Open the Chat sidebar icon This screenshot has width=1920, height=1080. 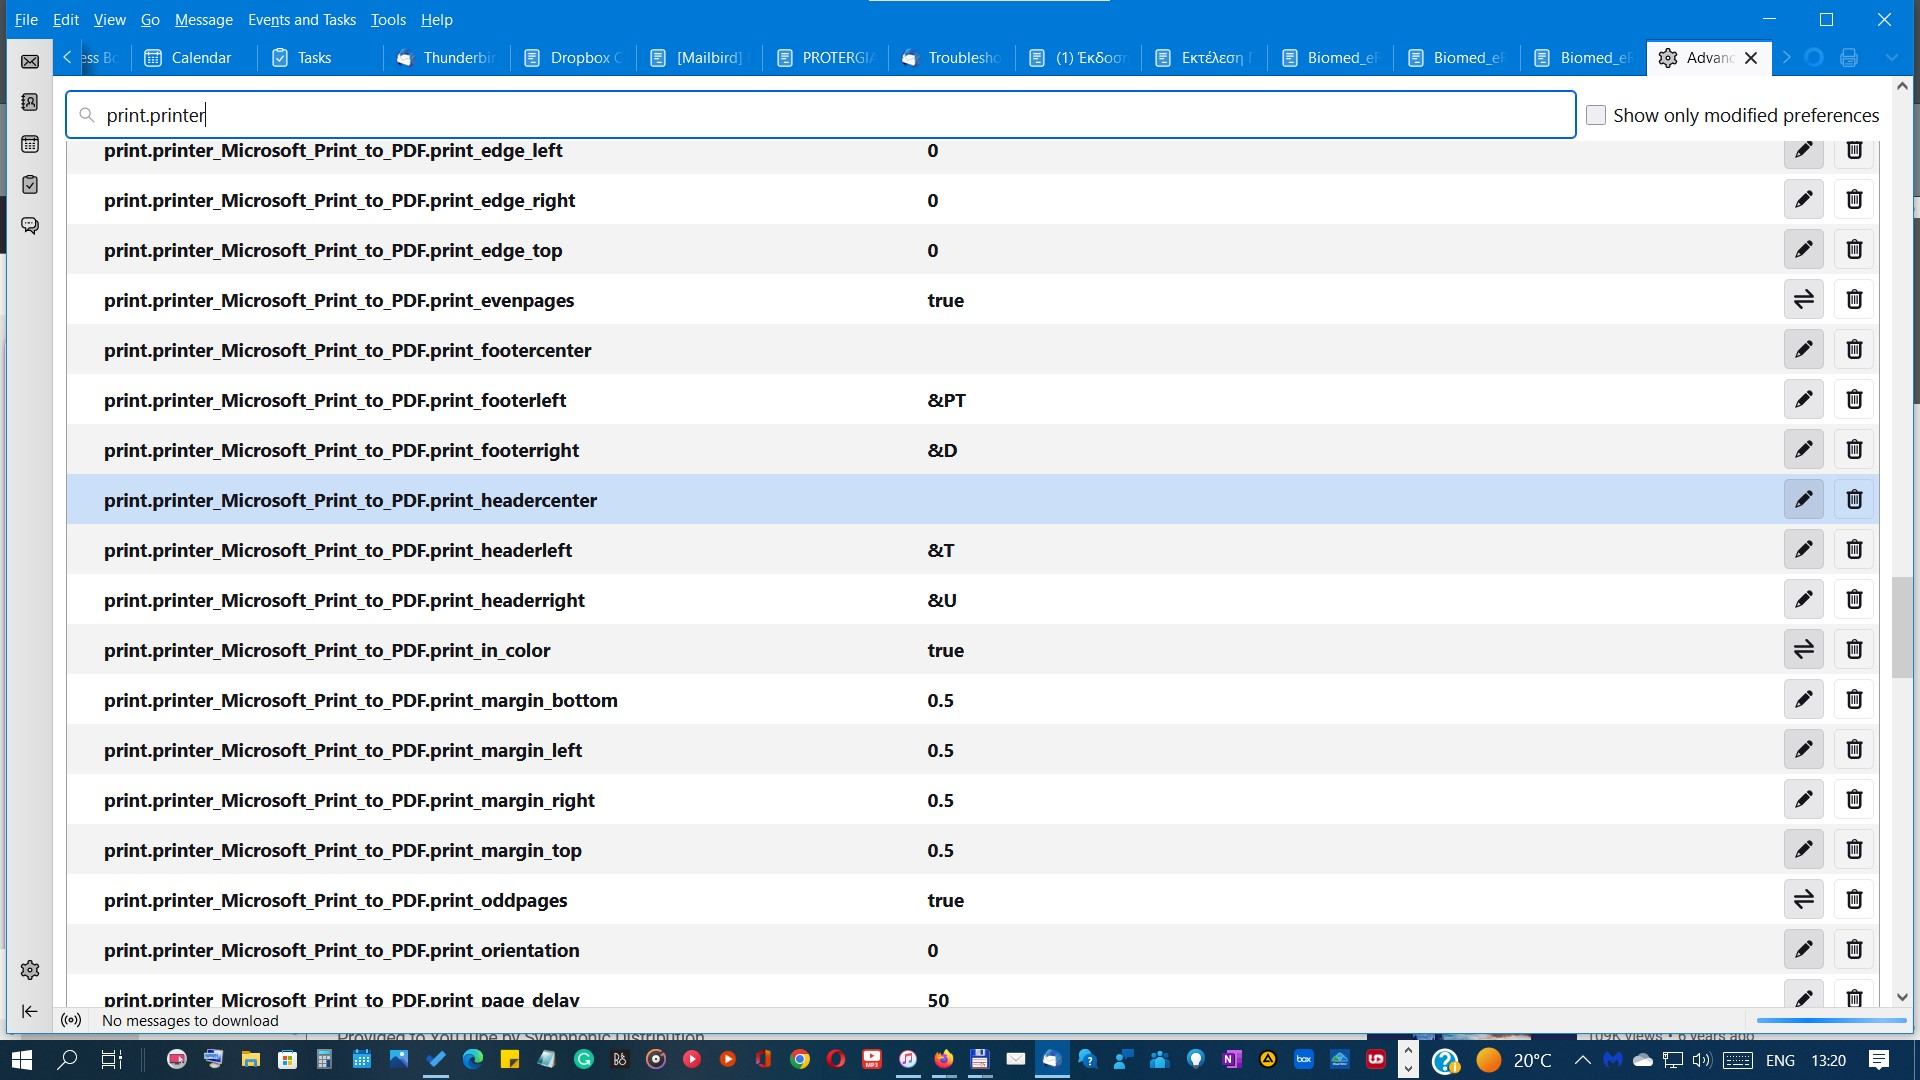30,226
